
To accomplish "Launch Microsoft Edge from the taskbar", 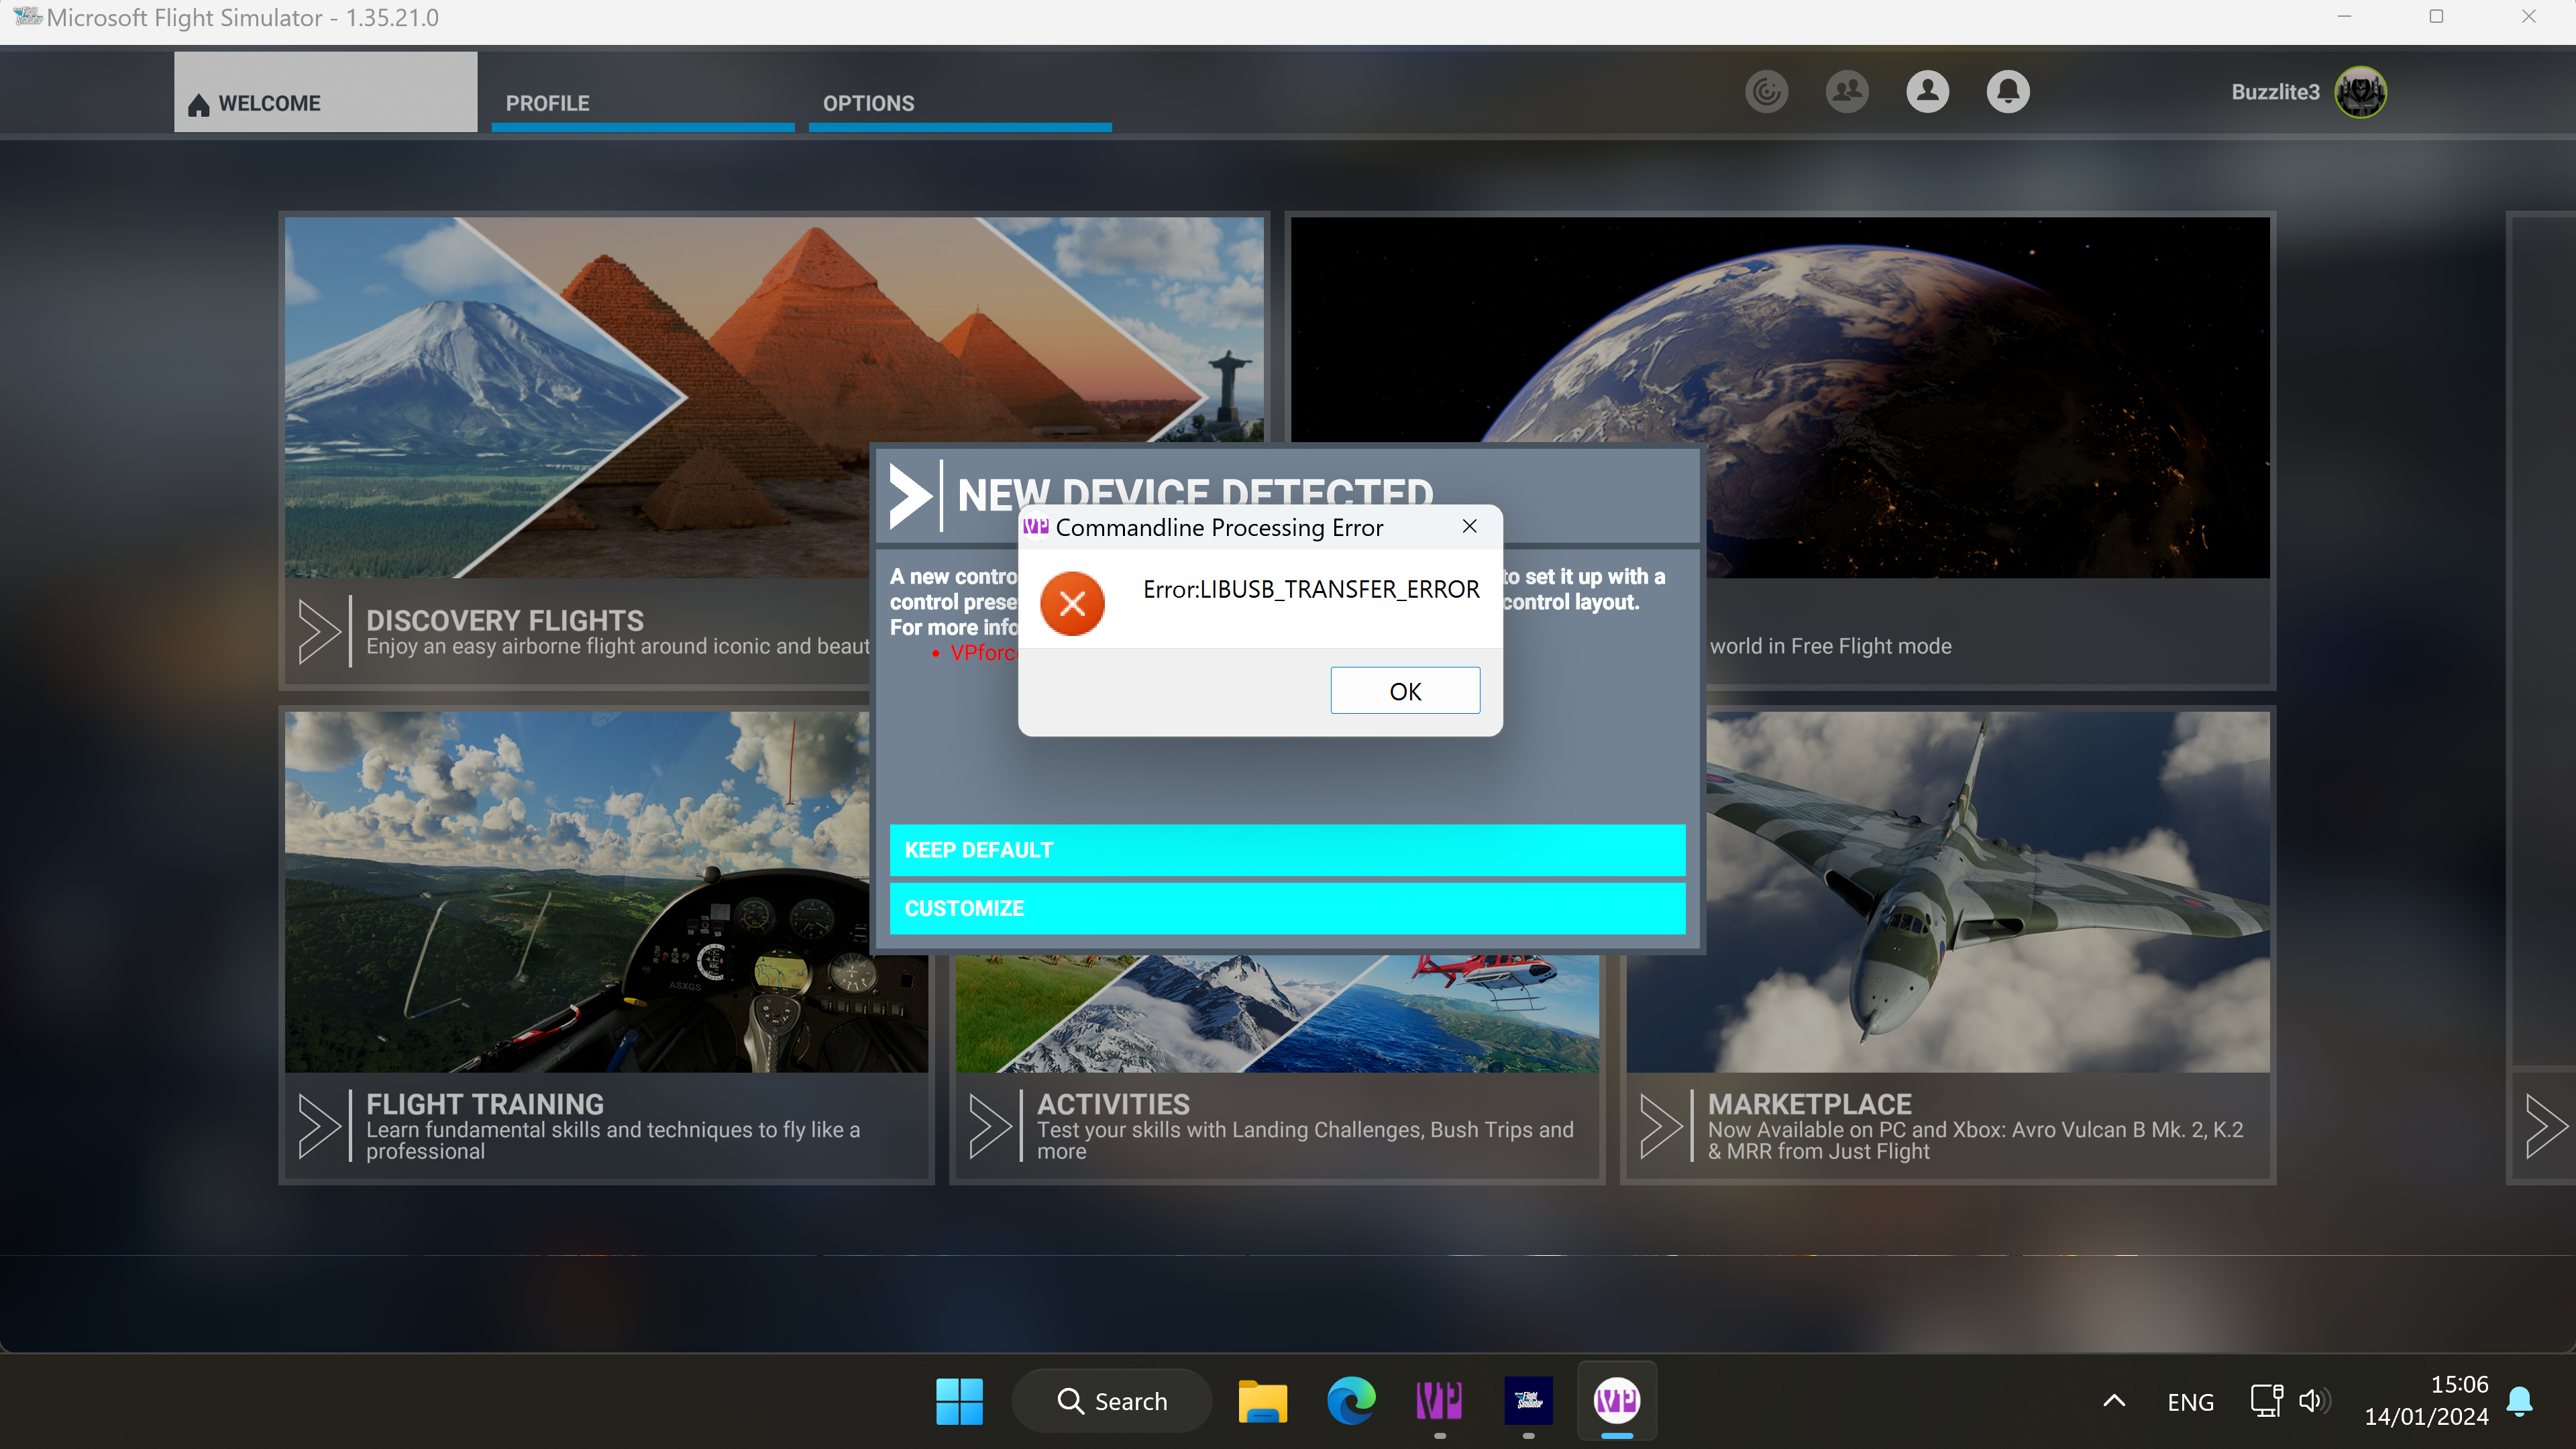I will pyautogui.click(x=1351, y=1400).
